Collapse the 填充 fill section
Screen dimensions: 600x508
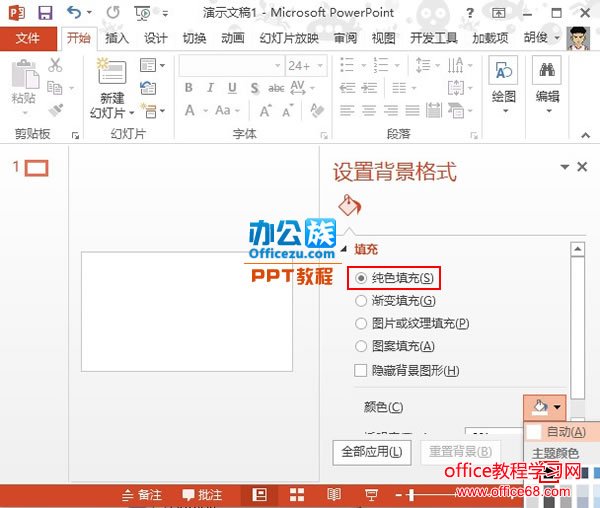pyautogui.click(x=344, y=249)
